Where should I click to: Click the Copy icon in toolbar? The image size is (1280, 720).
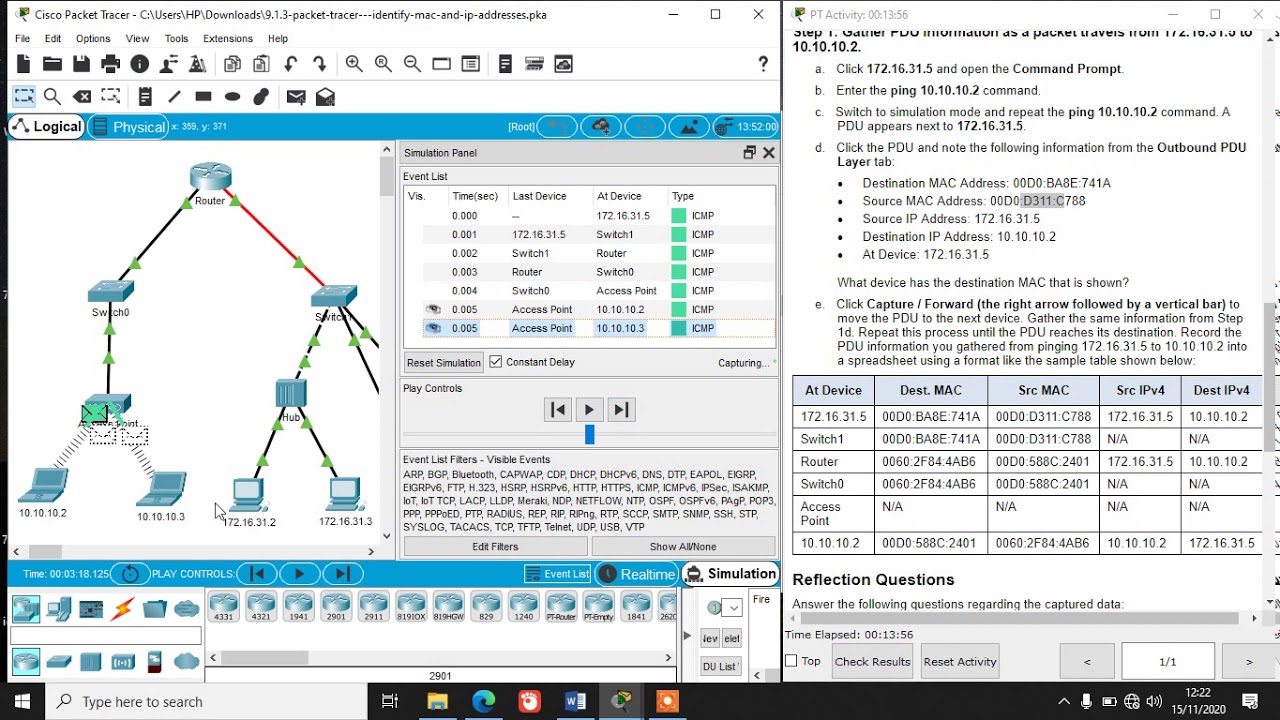[x=232, y=64]
